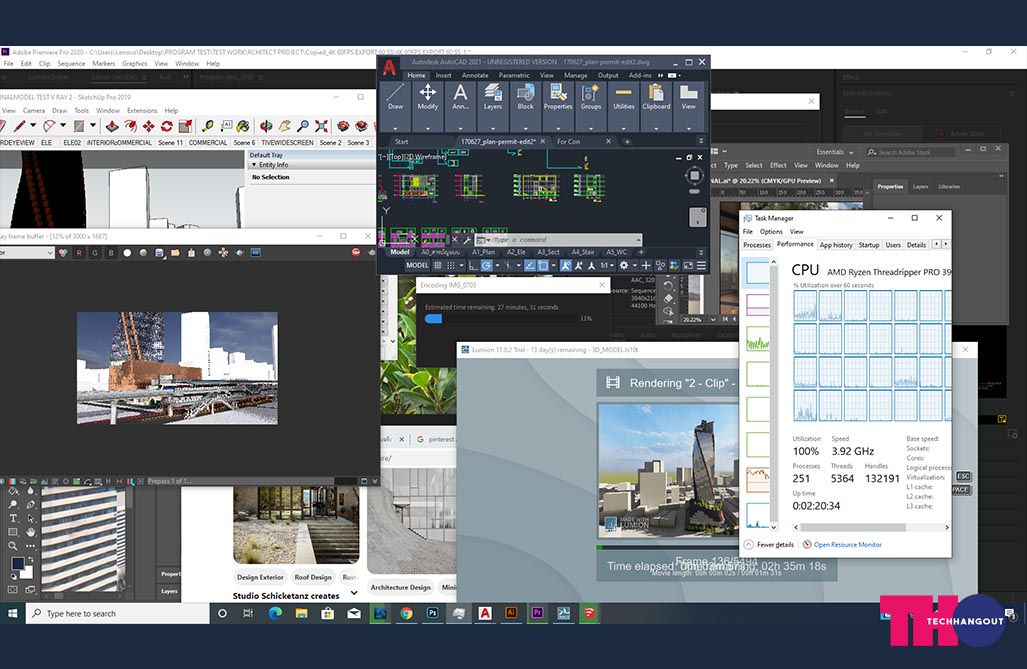Screen dimensions: 1027x669
Task: Click AutoCAD status bar customization menu icon
Action: (701, 265)
